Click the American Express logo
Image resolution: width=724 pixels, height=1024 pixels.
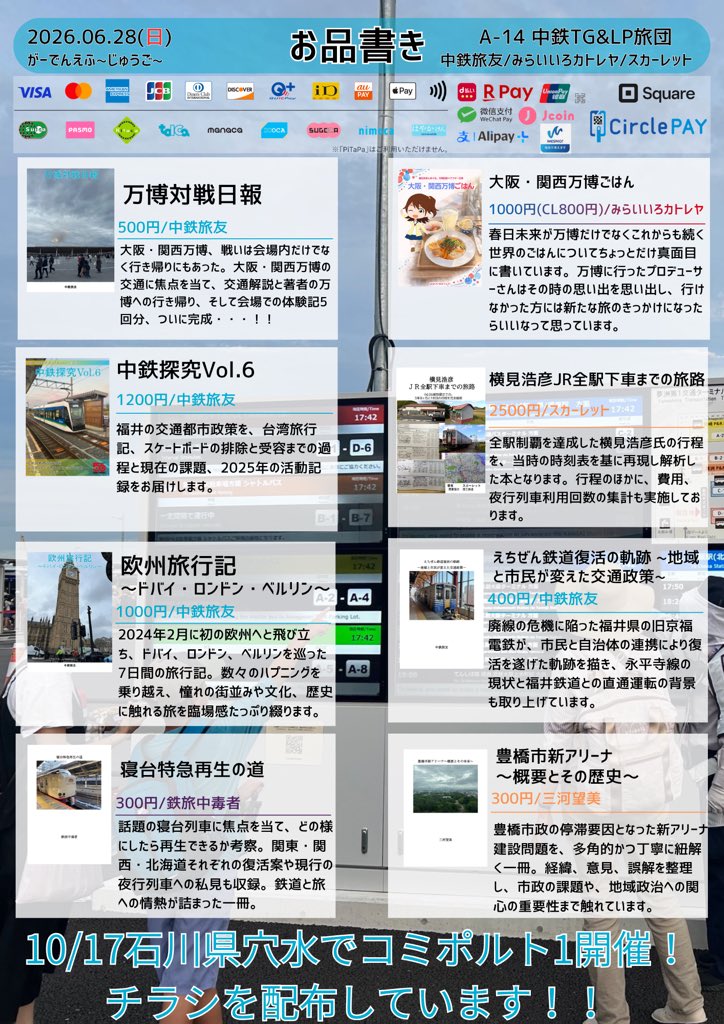(118, 91)
